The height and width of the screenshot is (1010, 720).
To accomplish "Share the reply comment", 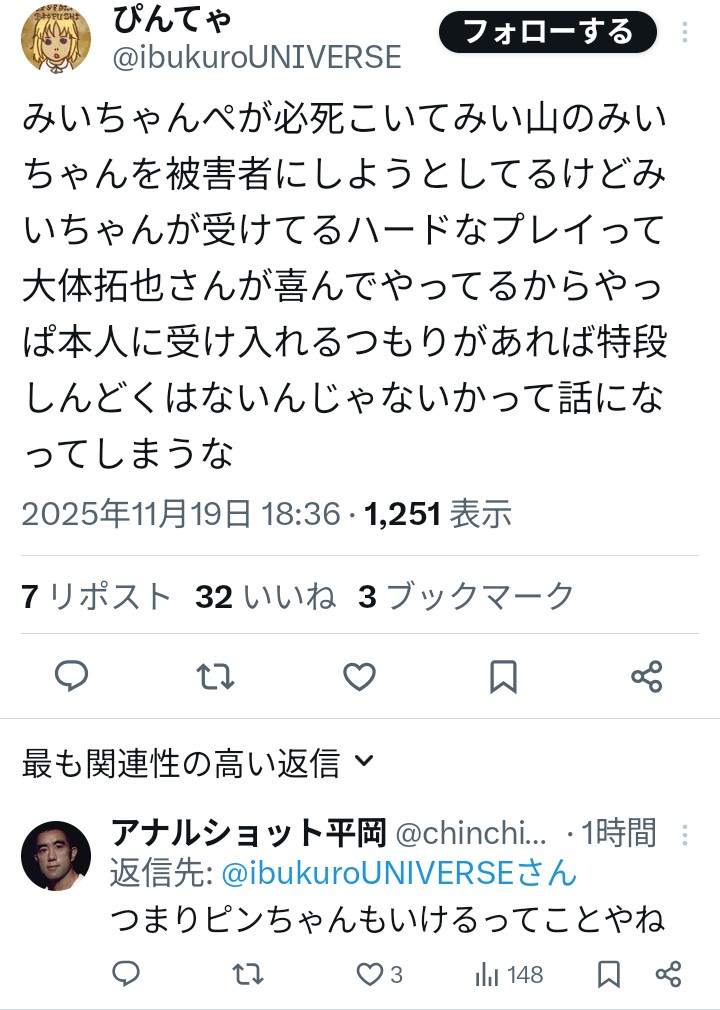I will point(668,974).
